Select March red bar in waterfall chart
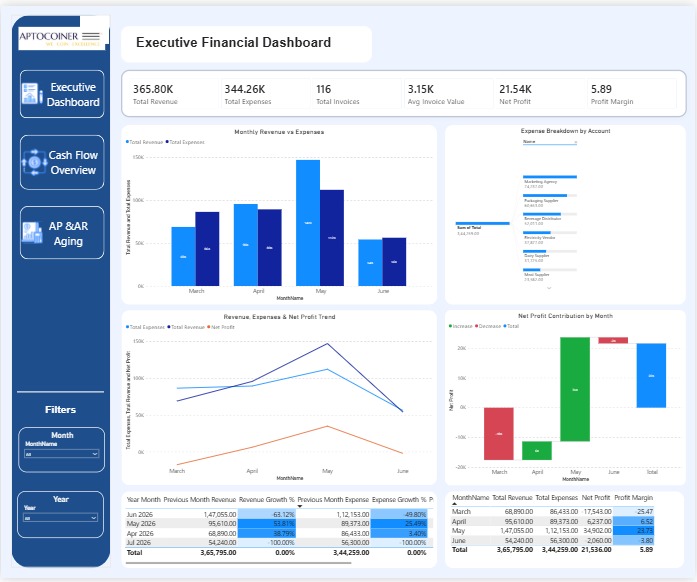Screen dimensions: 697x582 499,433
